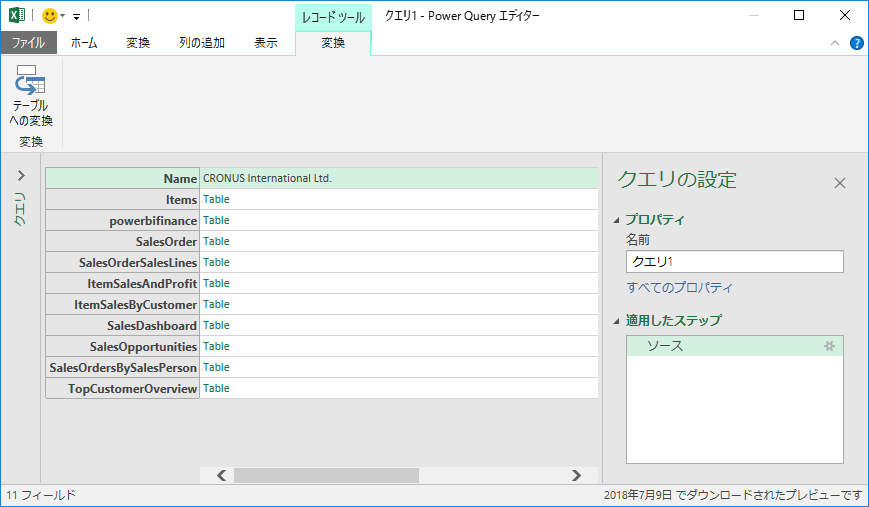
Task: Collapse the プロパティ section triangle
Action: pos(616,220)
